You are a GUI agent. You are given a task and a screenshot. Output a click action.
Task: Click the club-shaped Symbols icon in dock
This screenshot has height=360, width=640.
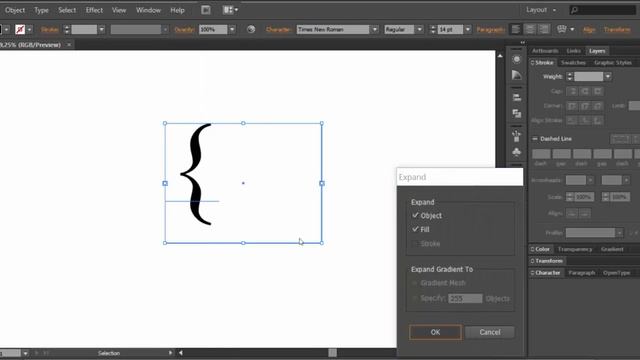pyautogui.click(x=517, y=152)
